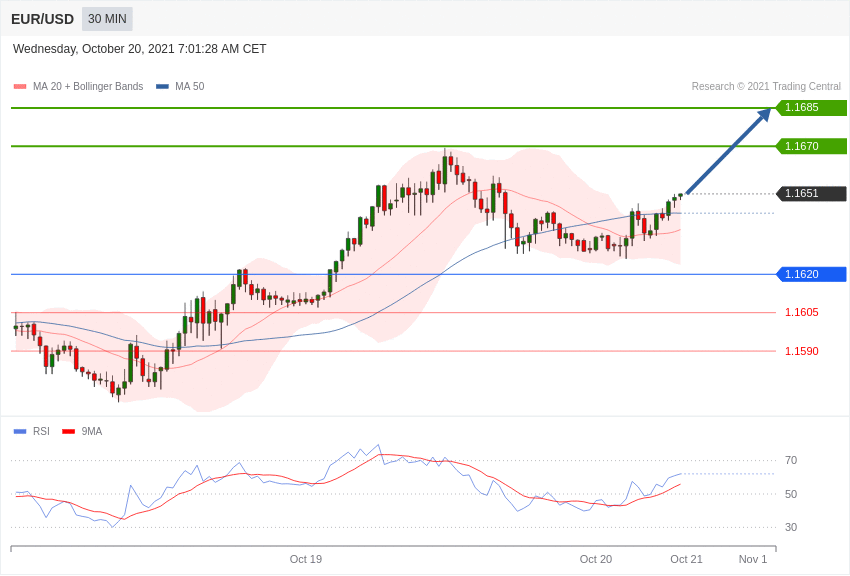Image resolution: width=850 pixels, height=576 pixels.
Task: Click the RSI legend label
Action: pos(41,431)
